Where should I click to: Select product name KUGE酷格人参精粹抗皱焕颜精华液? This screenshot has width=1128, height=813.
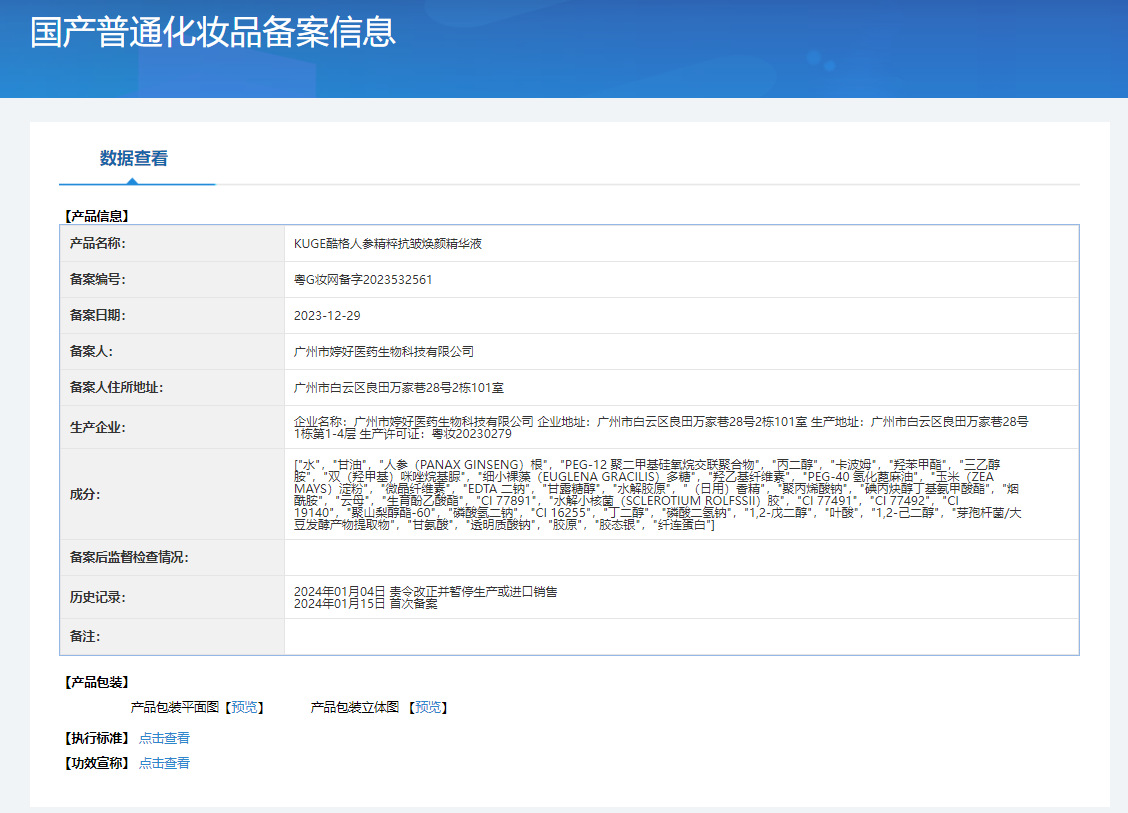[x=388, y=244]
